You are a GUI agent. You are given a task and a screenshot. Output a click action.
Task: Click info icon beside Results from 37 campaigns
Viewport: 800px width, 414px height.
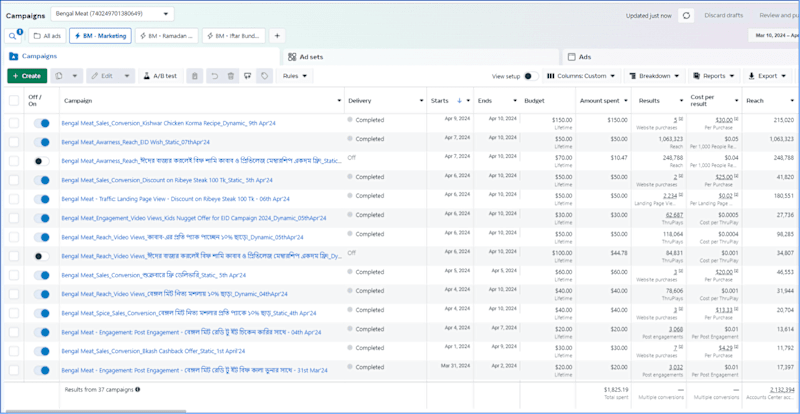click(138, 389)
